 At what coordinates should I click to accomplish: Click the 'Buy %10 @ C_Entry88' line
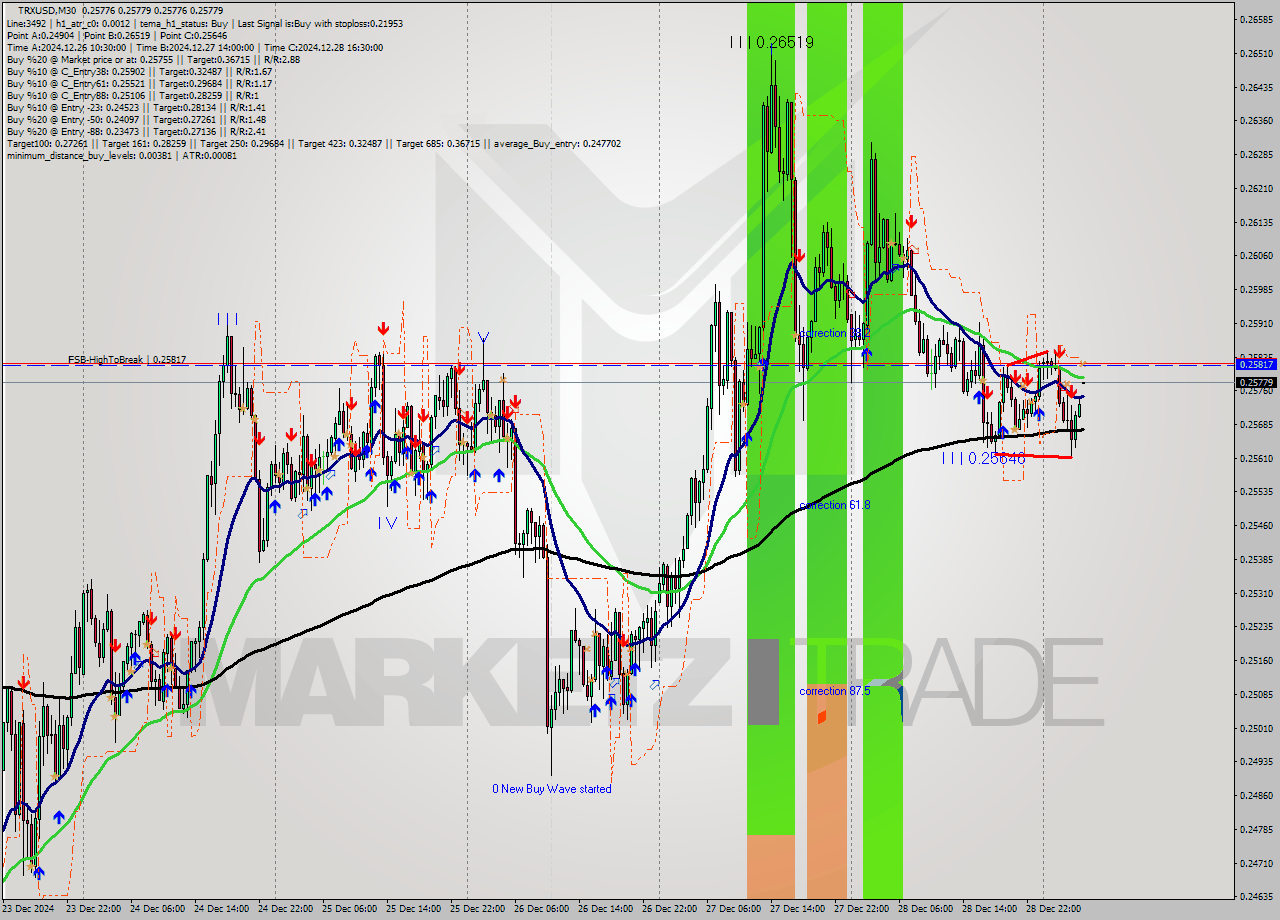click(134, 95)
